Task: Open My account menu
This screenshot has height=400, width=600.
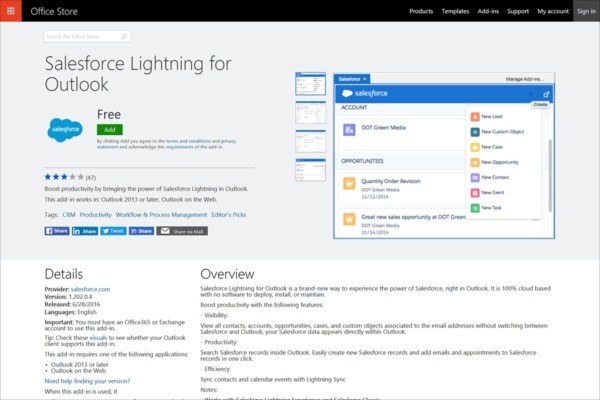Action: click(x=553, y=11)
